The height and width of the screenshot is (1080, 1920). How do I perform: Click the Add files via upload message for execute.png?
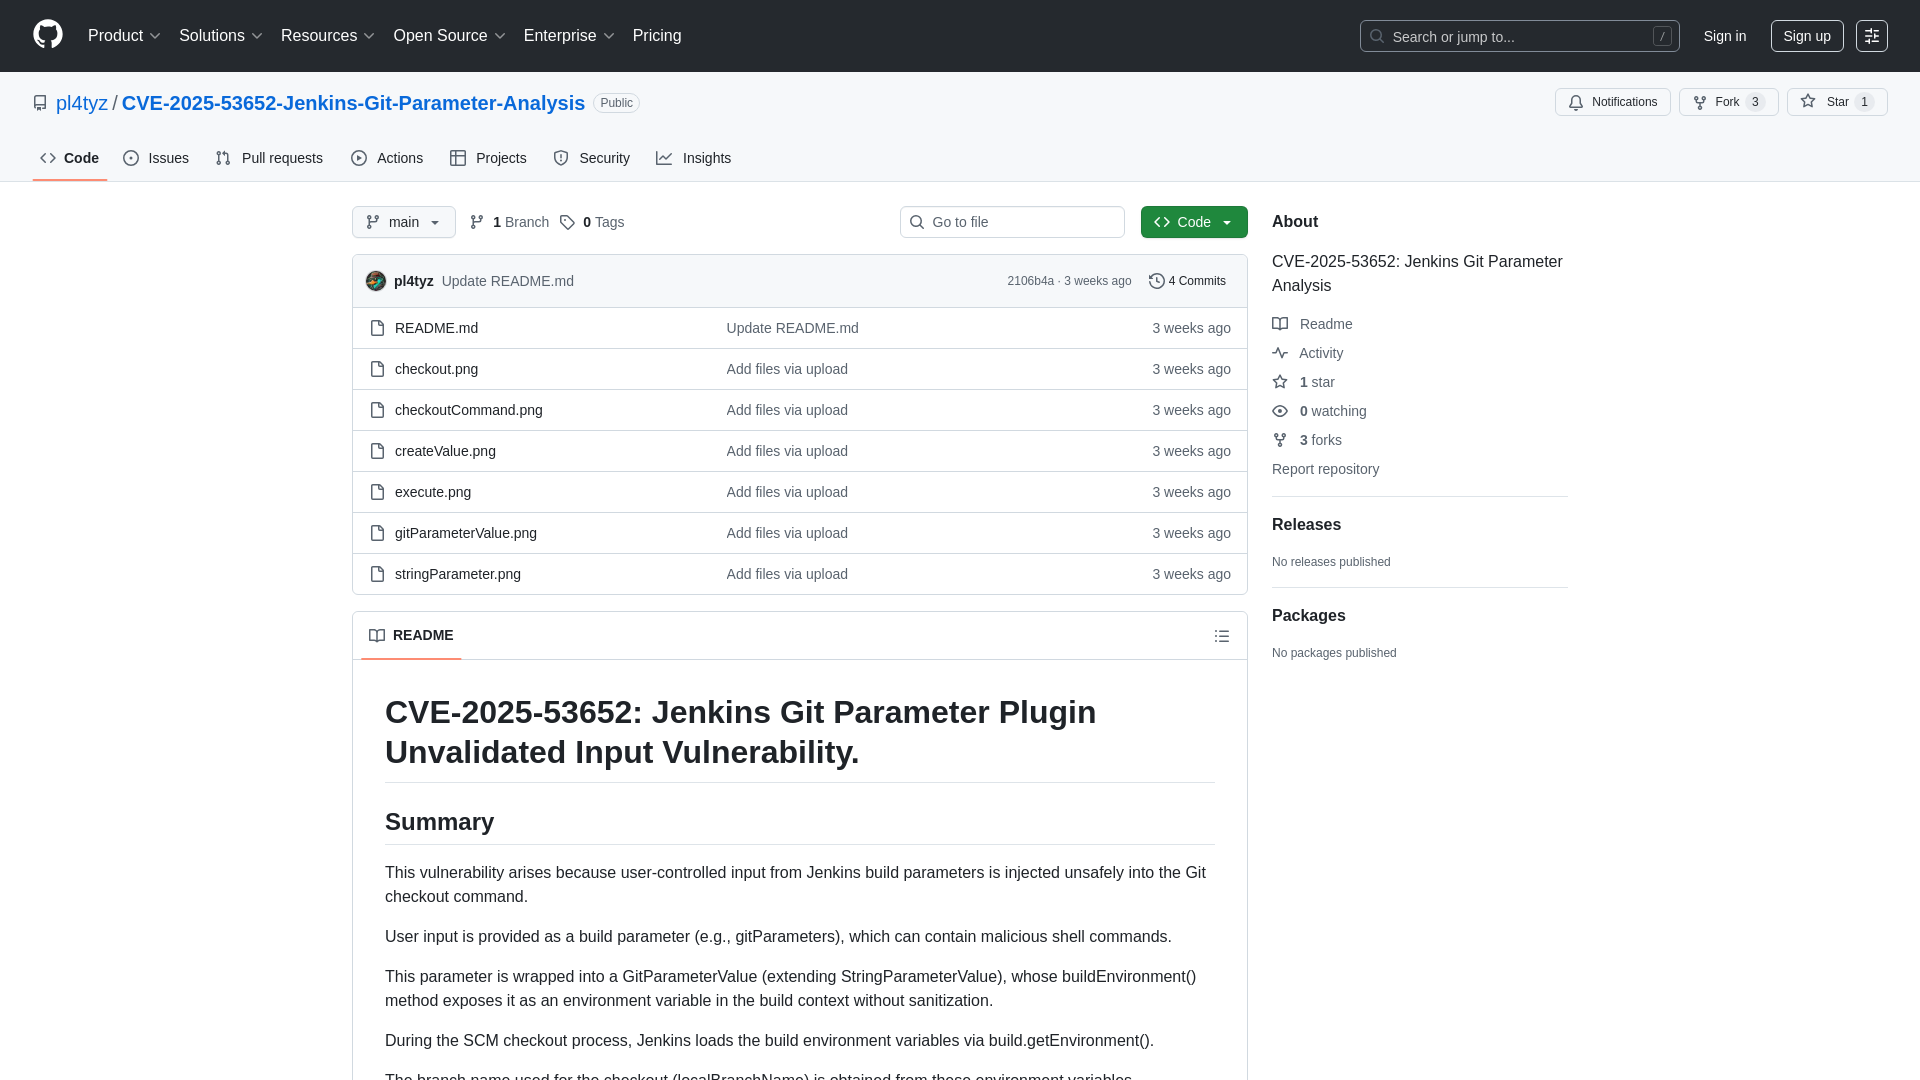click(x=787, y=492)
